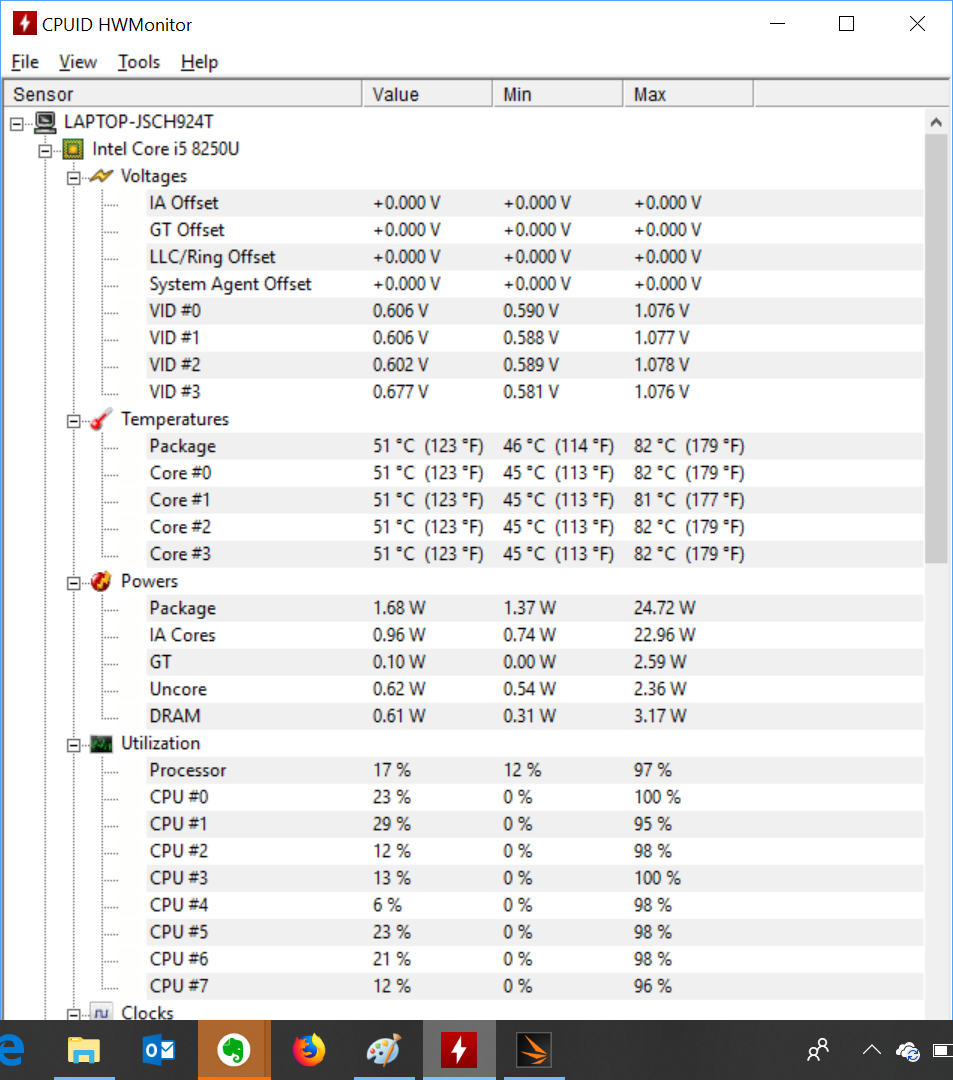This screenshot has width=953, height=1080.
Task: Click the Sensor column header
Action: pyautogui.click(x=183, y=94)
